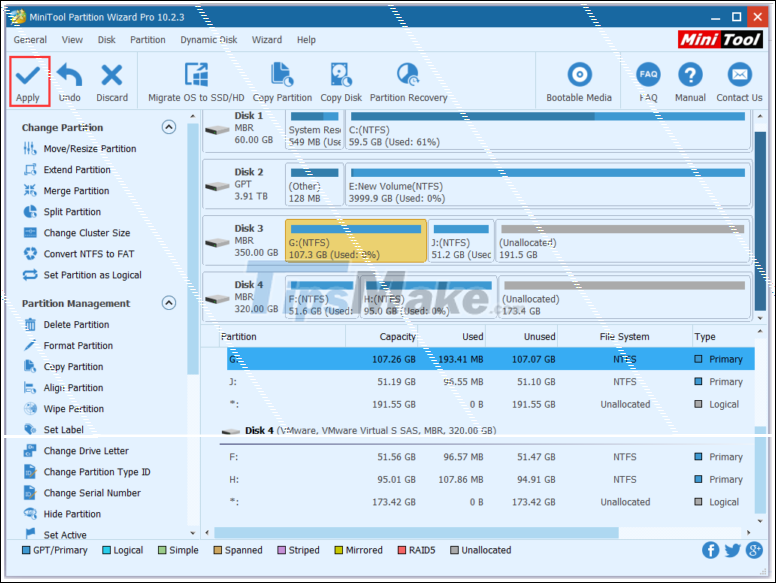Sort by the File System column header
Image resolution: width=776 pixels, height=583 pixels.
point(625,337)
